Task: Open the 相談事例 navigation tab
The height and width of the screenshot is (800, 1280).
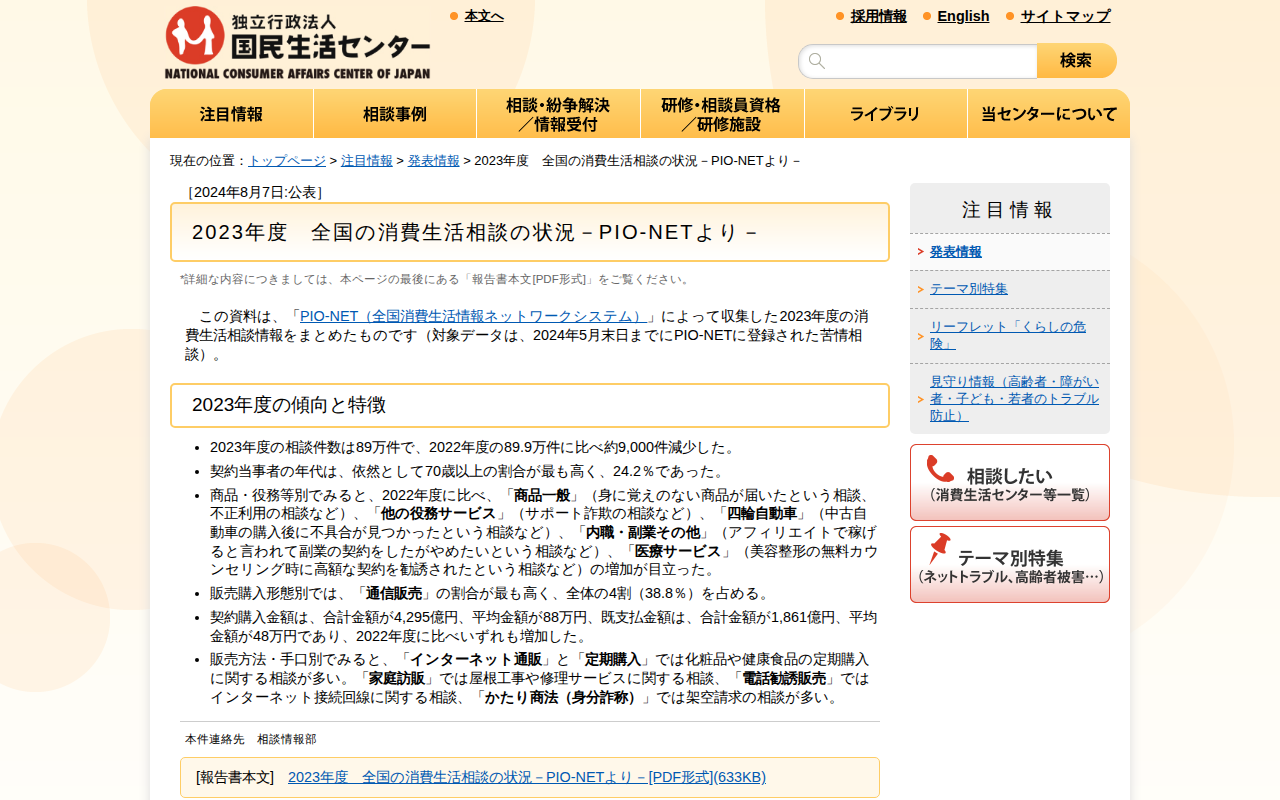Action: coord(395,114)
